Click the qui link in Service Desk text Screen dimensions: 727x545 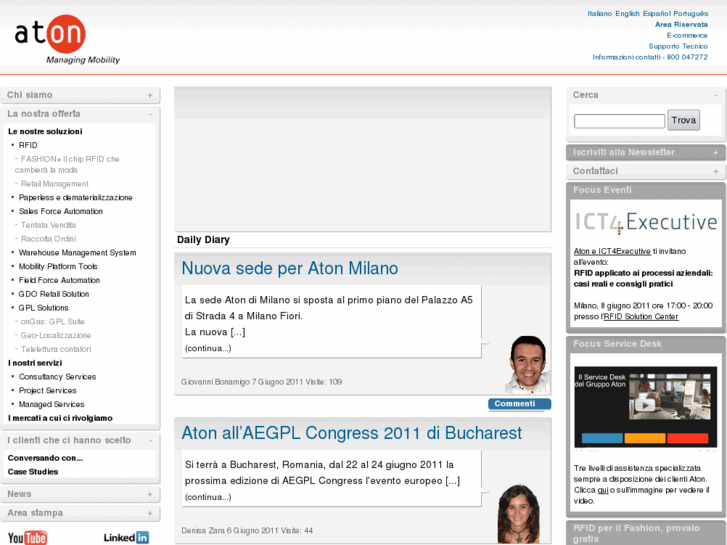[603, 490]
